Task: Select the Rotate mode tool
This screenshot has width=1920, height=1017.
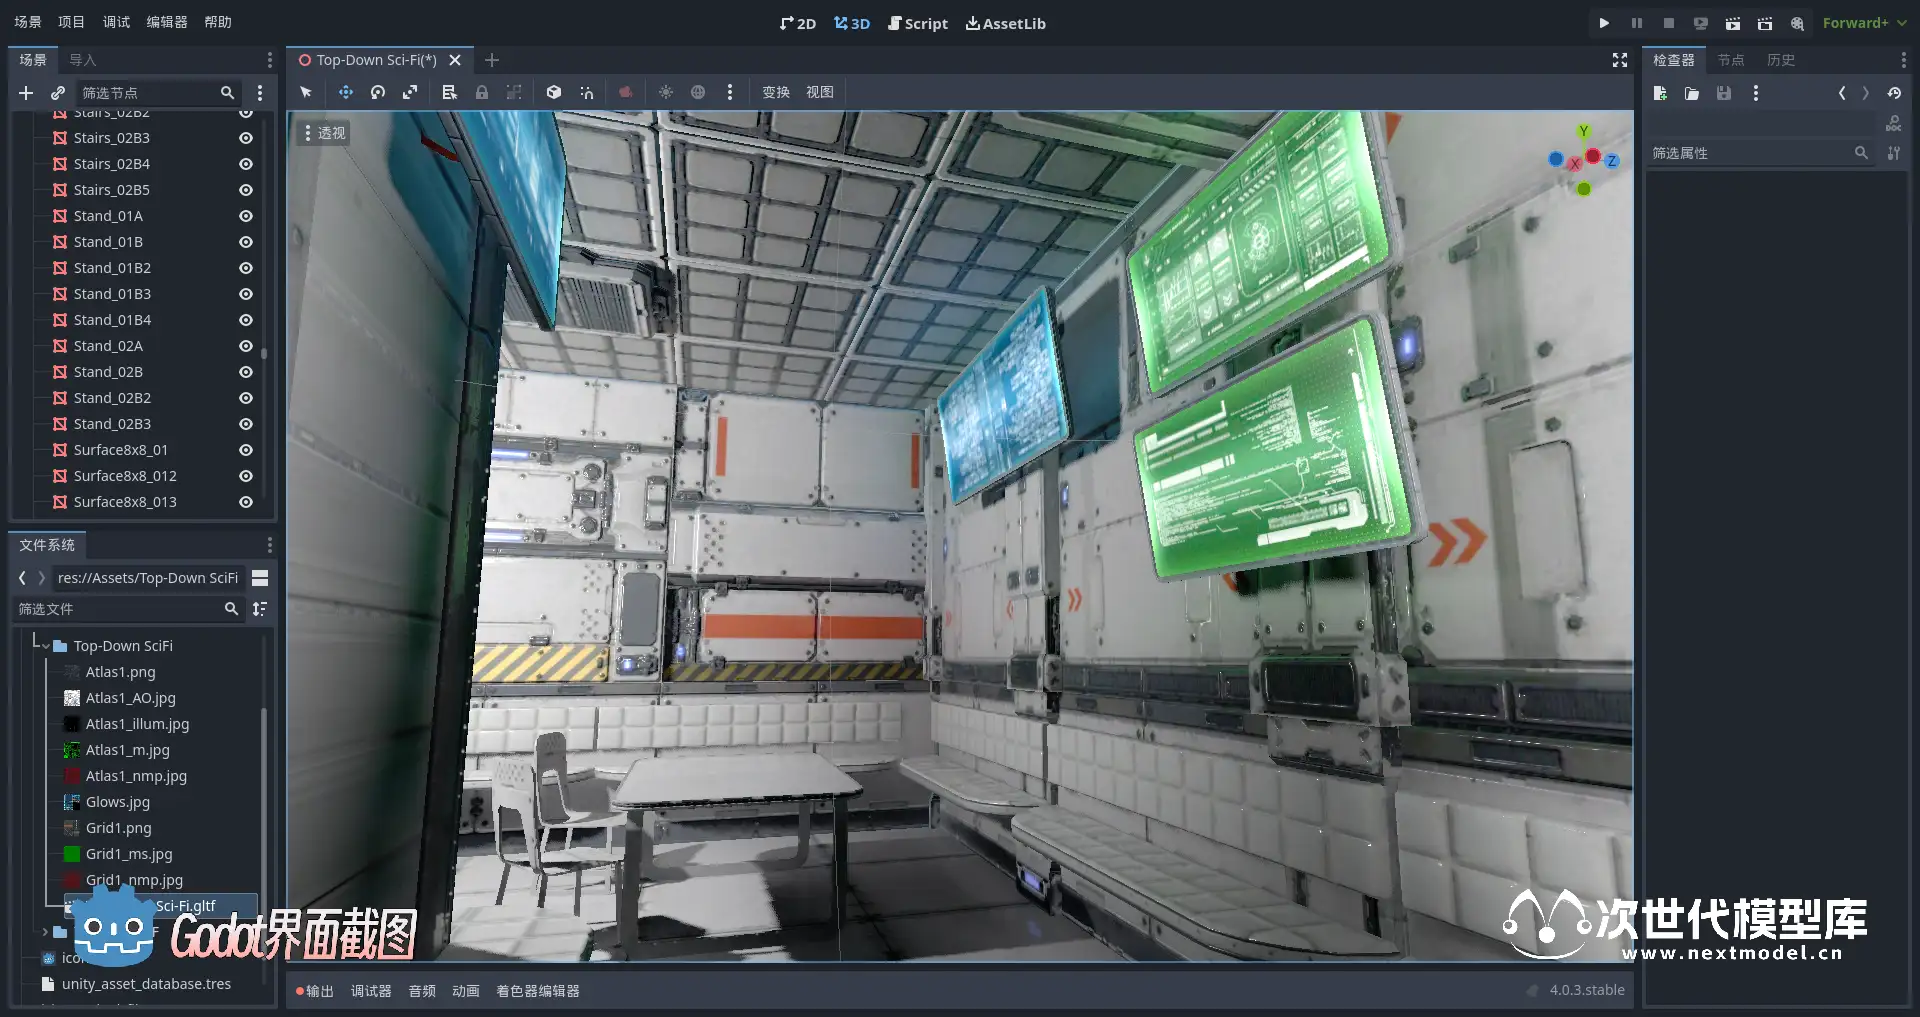Action: click(378, 92)
